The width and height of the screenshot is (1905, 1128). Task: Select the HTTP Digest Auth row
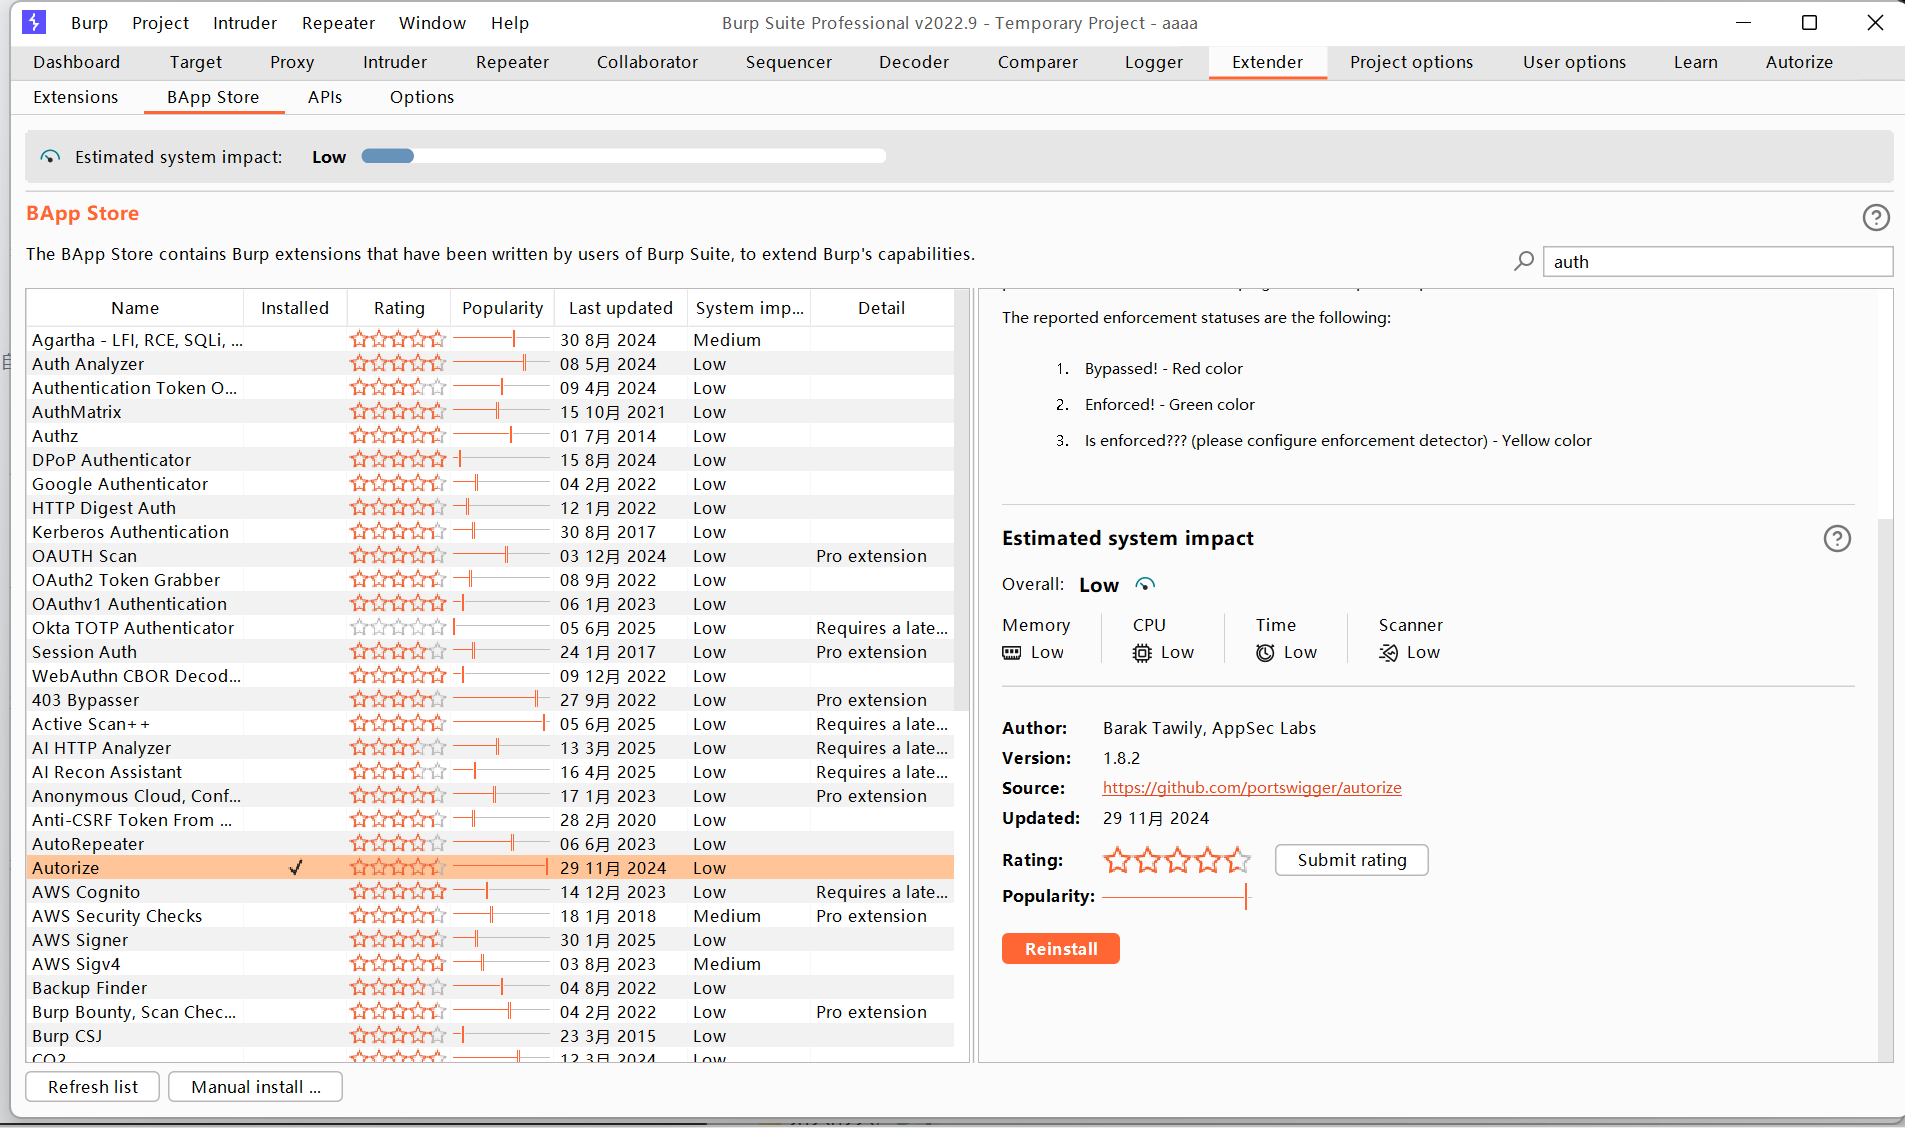[x=490, y=508]
